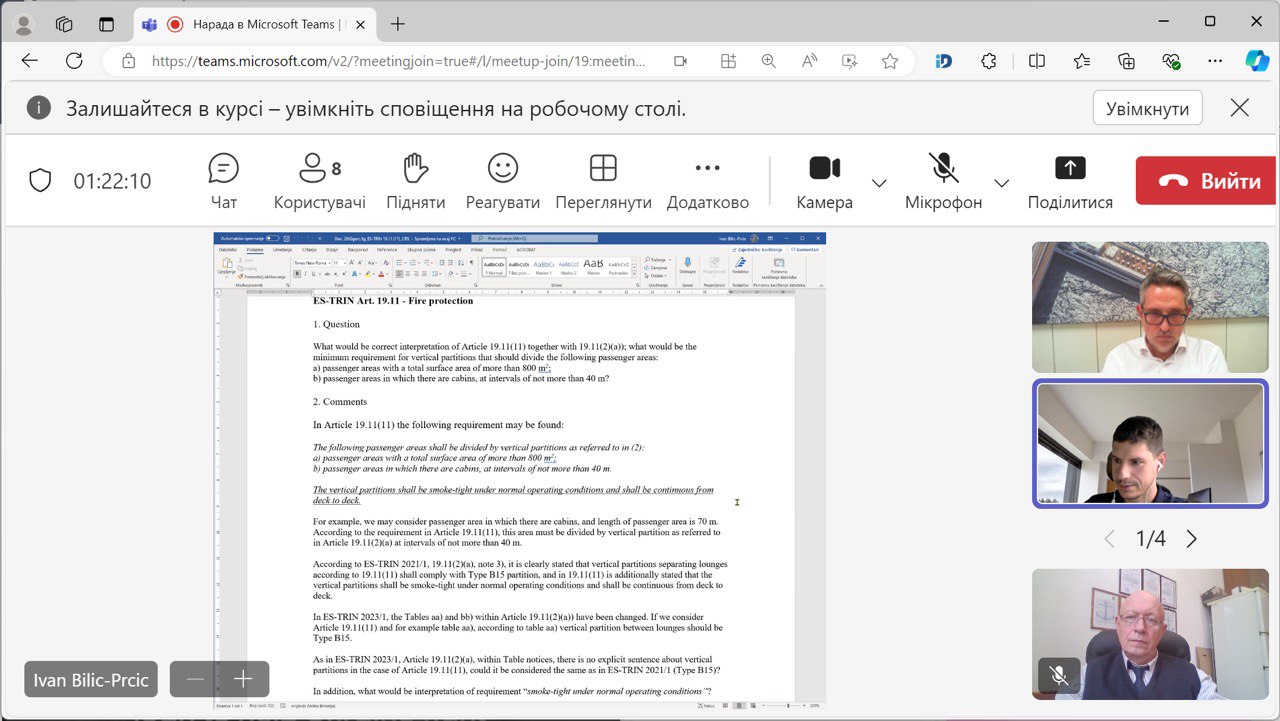Open the Teams meeting Chat panel

coord(223,181)
